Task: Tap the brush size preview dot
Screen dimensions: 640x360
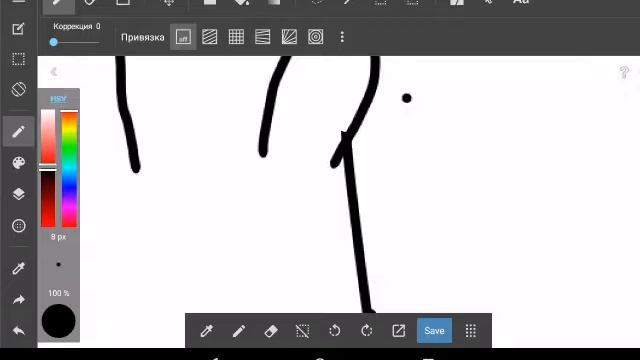Action: click(58, 264)
